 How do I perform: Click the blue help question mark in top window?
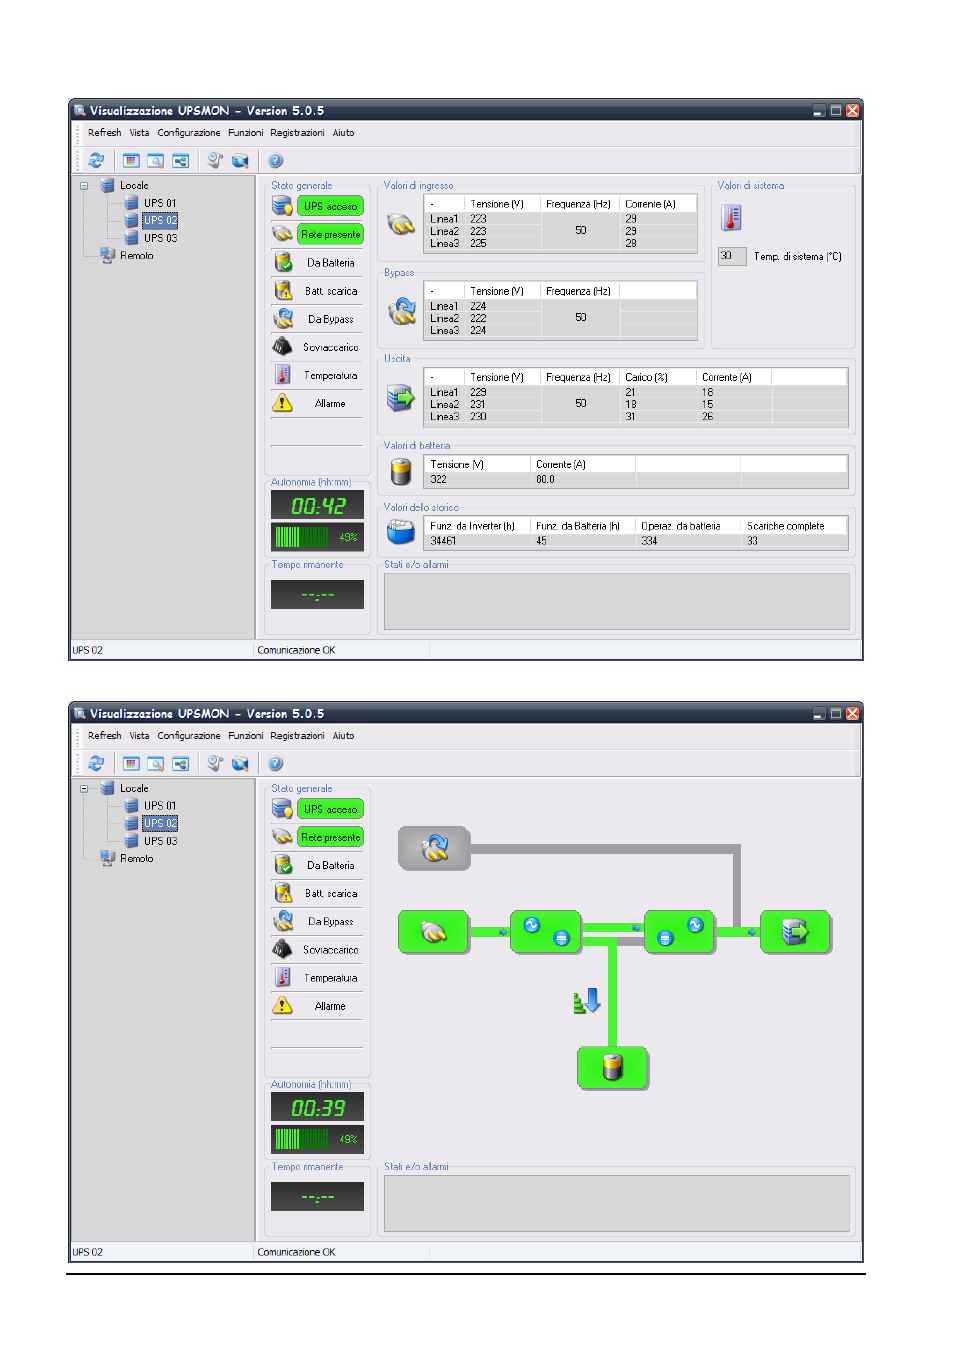[276, 160]
